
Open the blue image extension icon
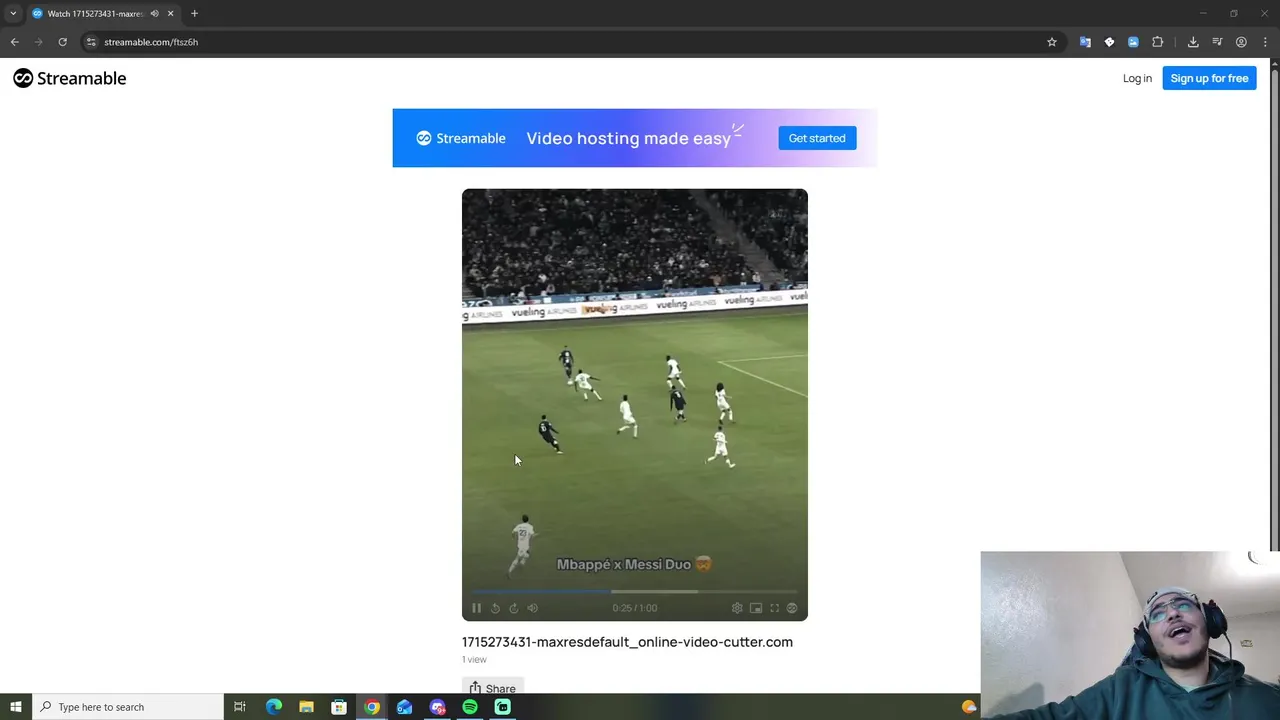point(1133,42)
